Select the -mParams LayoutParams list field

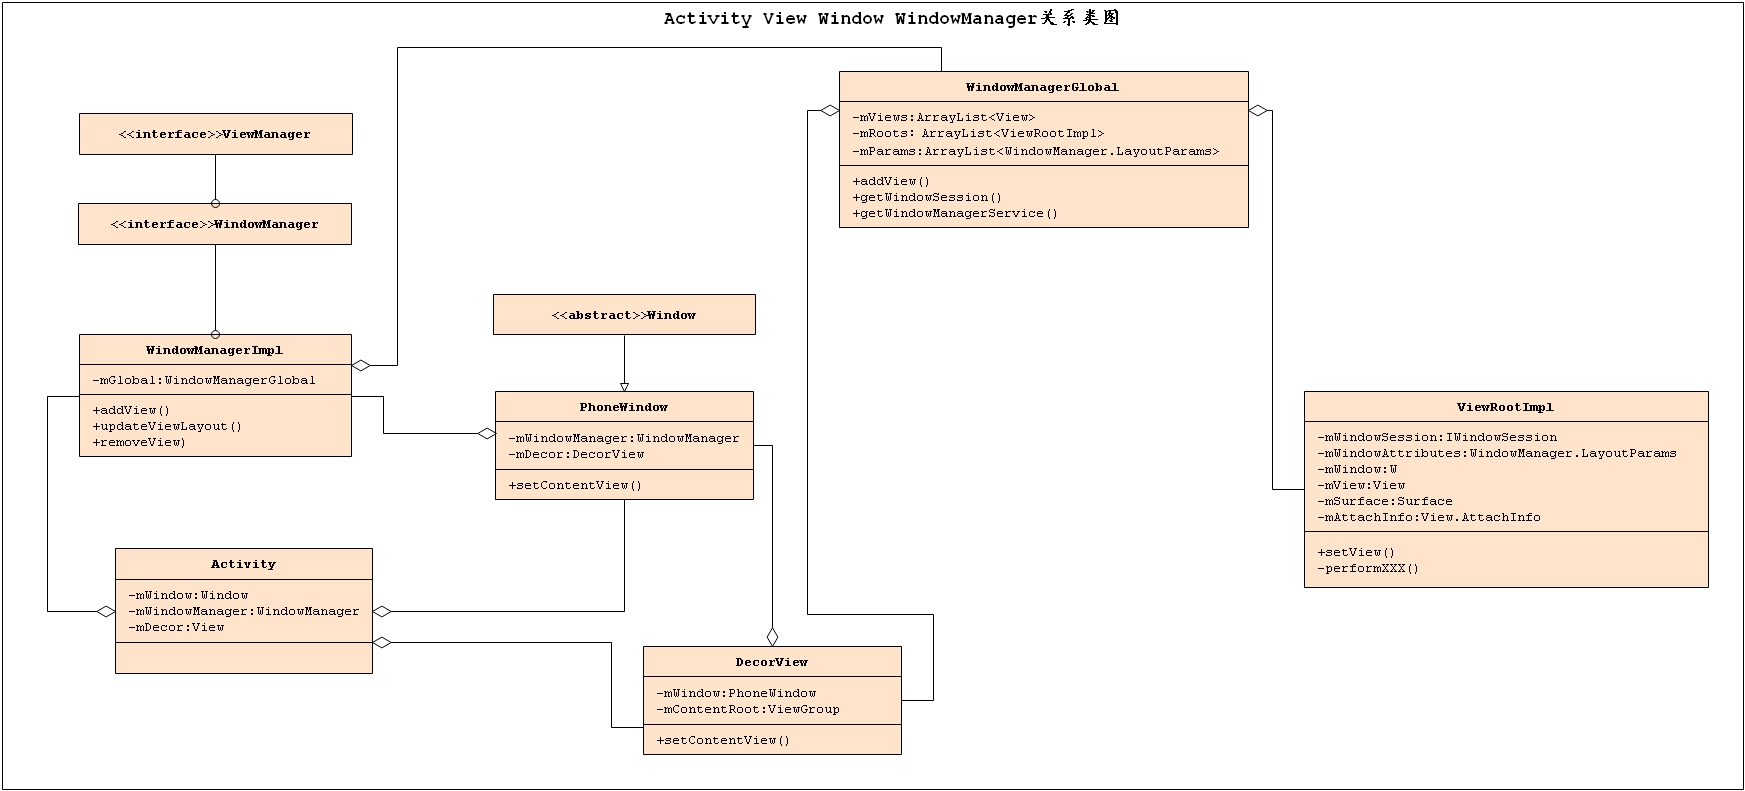click(1036, 151)
